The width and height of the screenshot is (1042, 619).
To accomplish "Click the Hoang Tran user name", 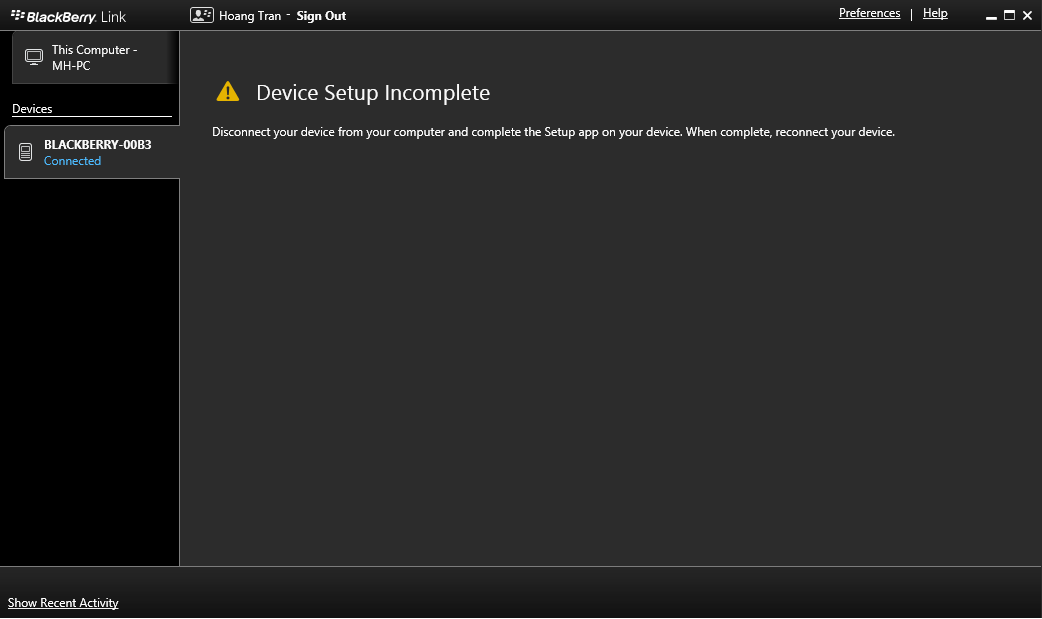I will (x=250, y=16).
